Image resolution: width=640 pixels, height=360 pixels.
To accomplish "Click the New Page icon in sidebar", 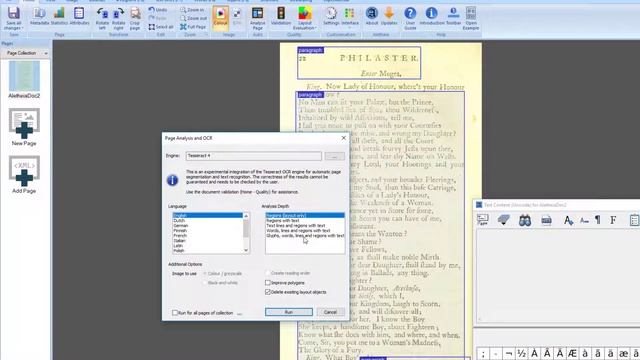I will point(24,124).
